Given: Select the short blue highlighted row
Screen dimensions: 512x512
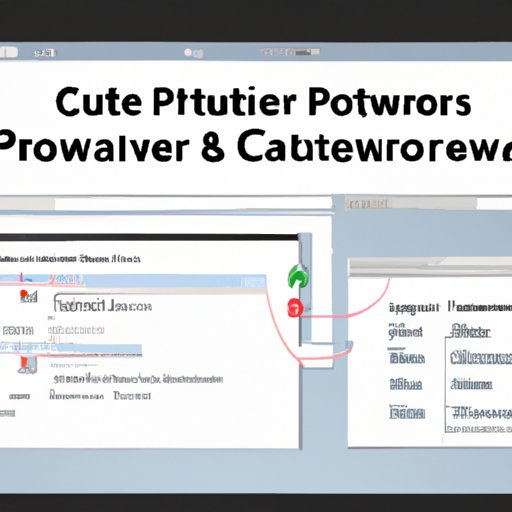Looking at the screenshot, I should point(71,349).
